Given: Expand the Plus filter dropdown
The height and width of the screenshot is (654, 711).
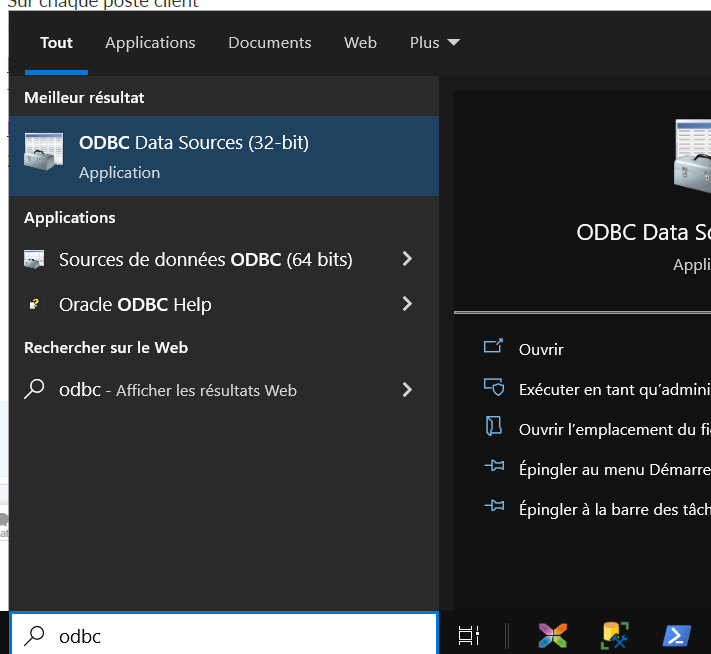Looking at the screenshot, I should click(x=434, y=43).
